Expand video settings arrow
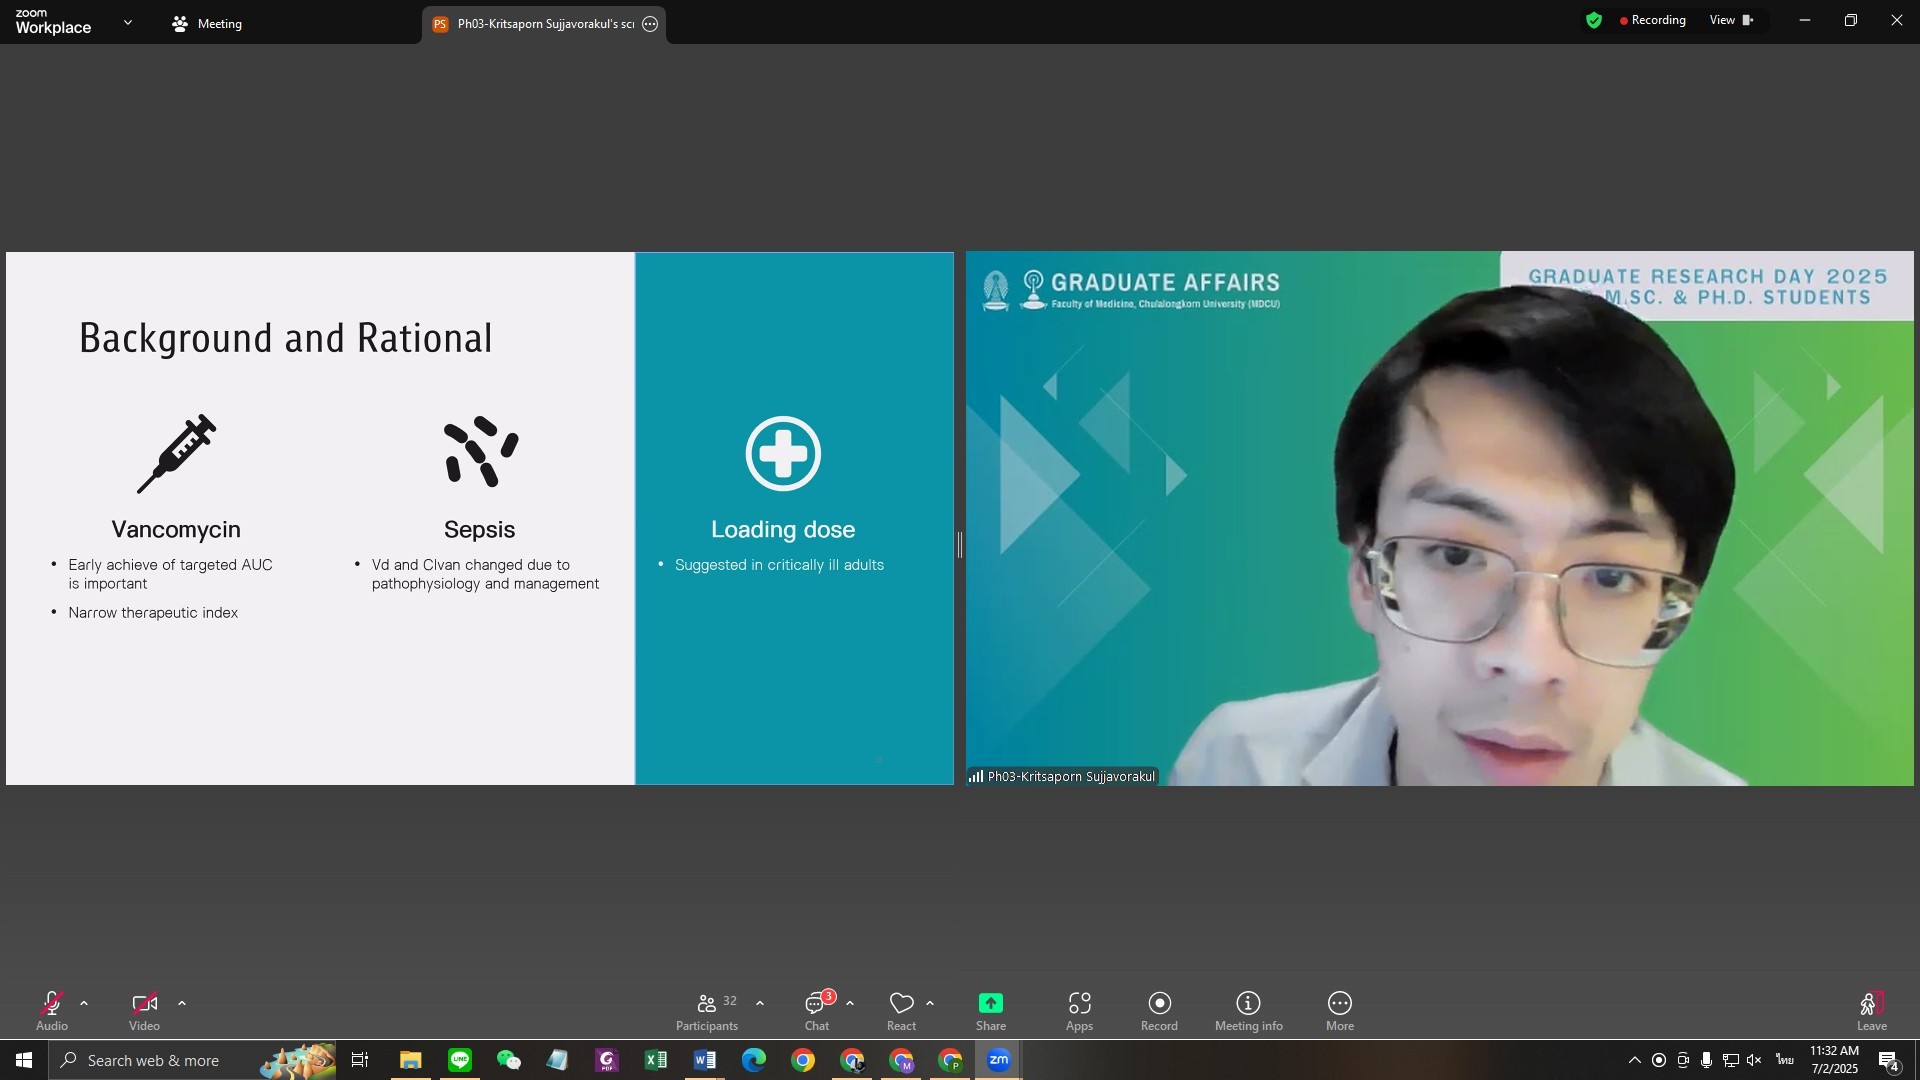 point(182,1003)
